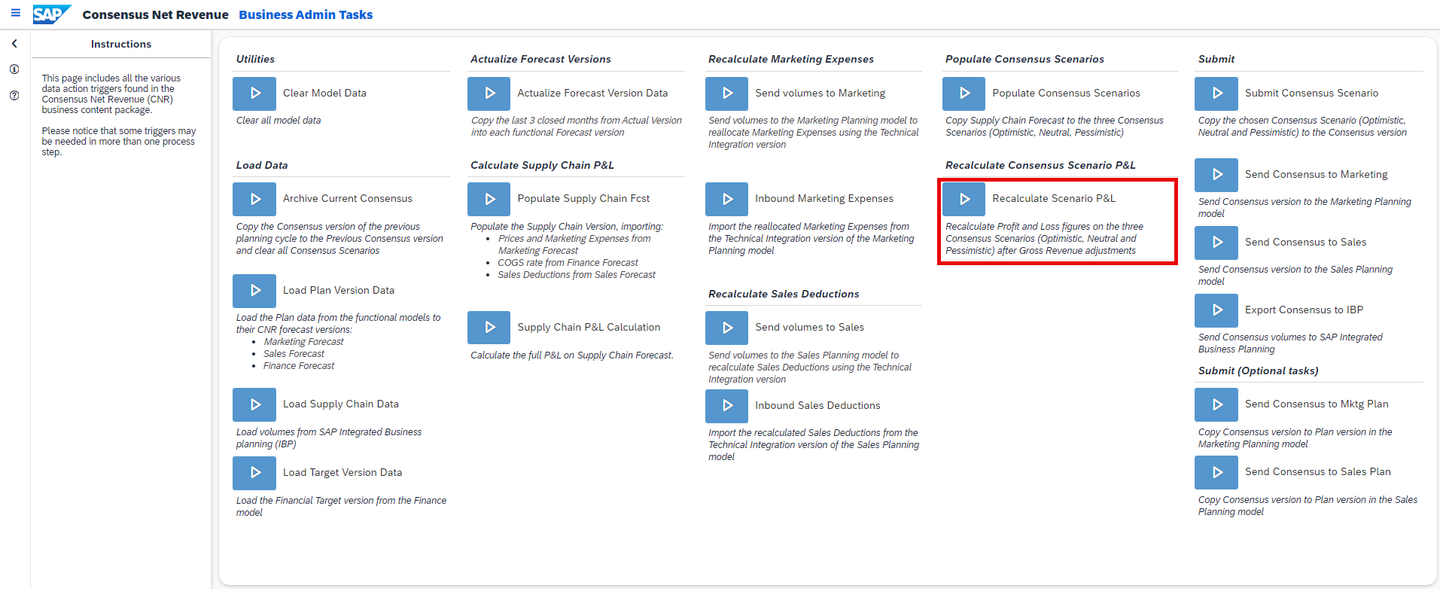
Task: Run the Submit Consensus Scenario trigger
Action: [1216, 93]
